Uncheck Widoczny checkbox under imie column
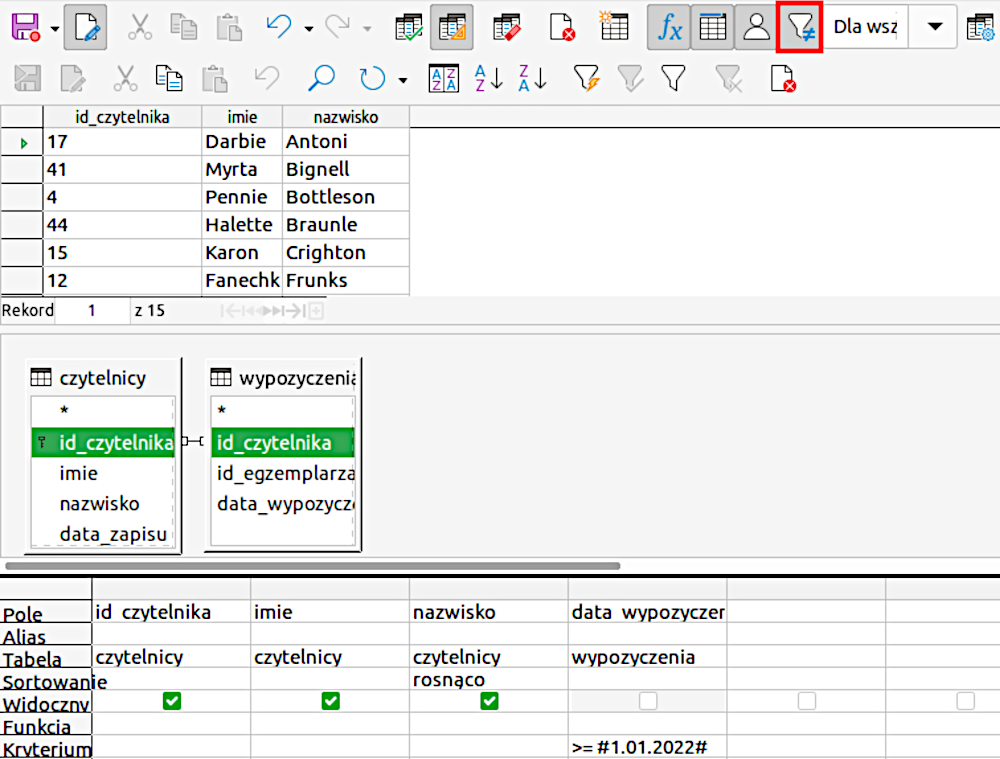Viewport: 1000px width, 759px height. (x=330, y=702)
